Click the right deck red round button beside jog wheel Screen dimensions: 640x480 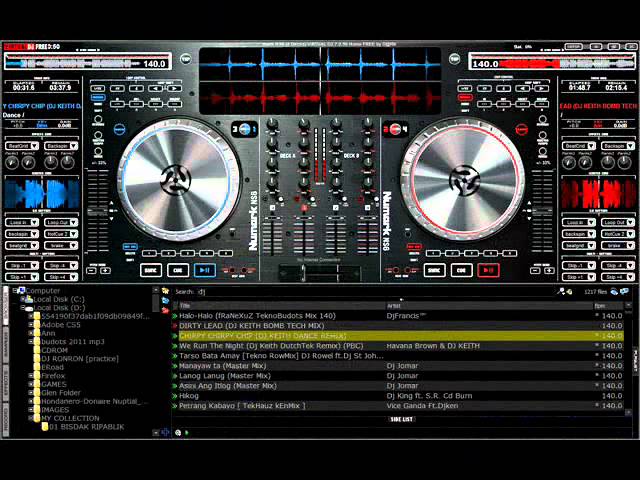coord(521,130)
